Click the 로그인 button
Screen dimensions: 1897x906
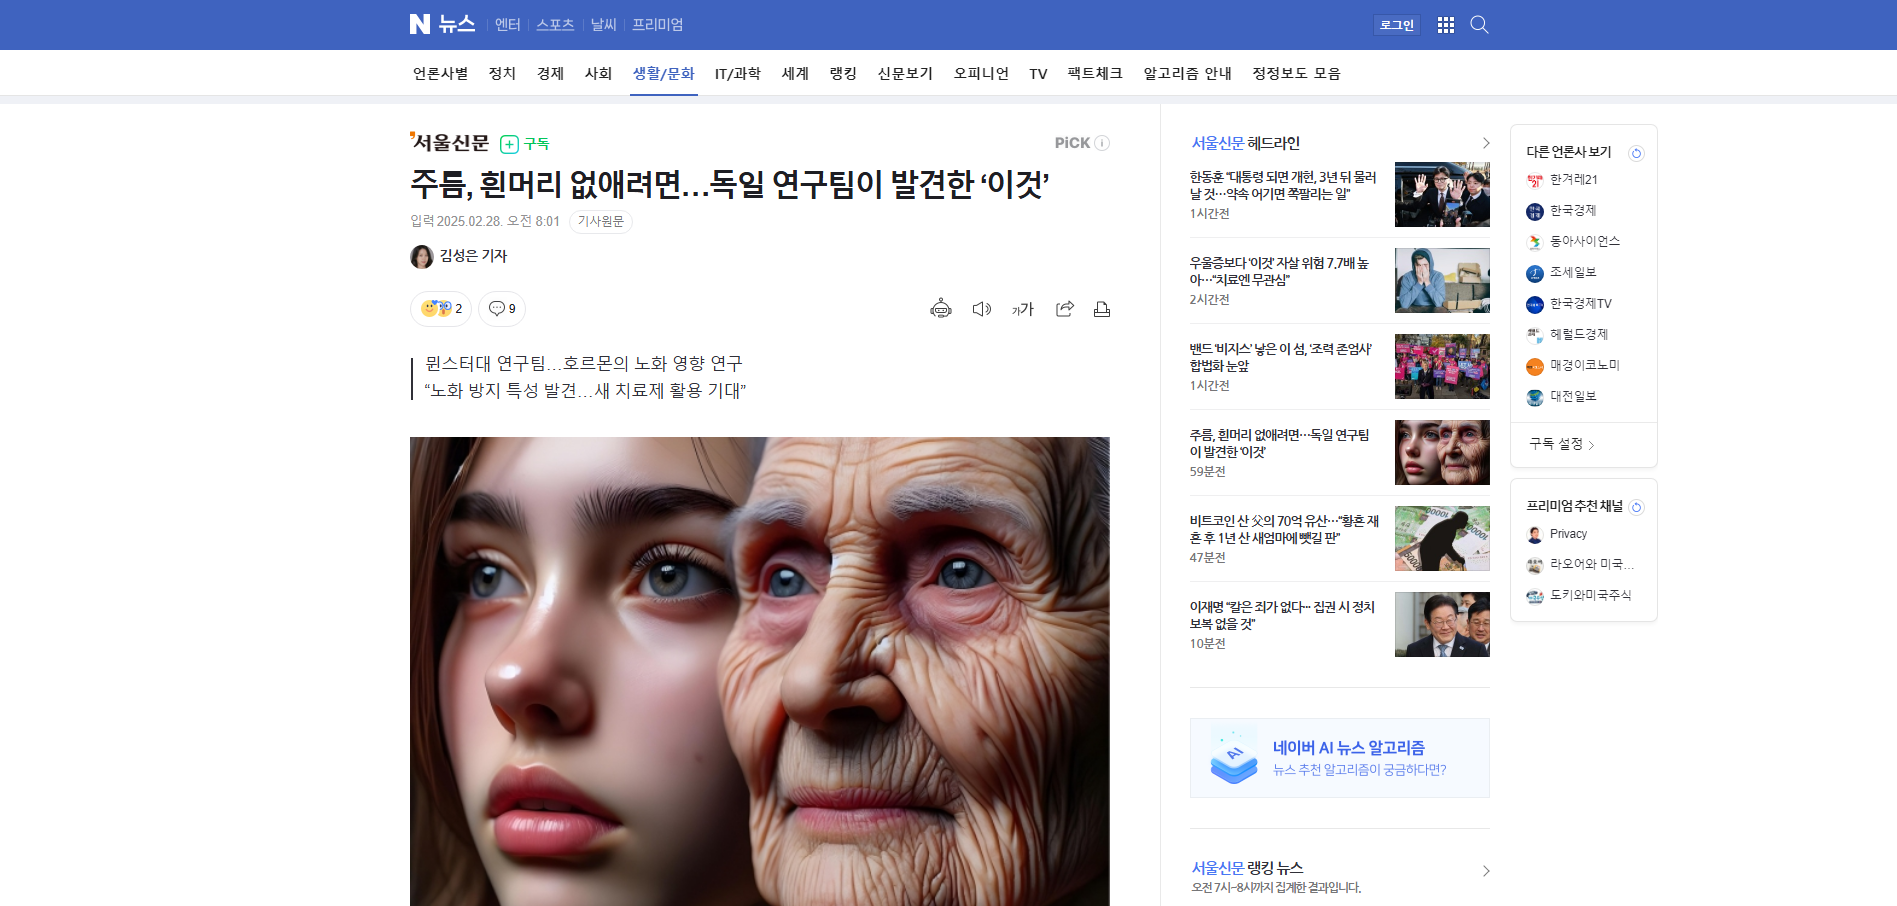(x=1396, y=25)
